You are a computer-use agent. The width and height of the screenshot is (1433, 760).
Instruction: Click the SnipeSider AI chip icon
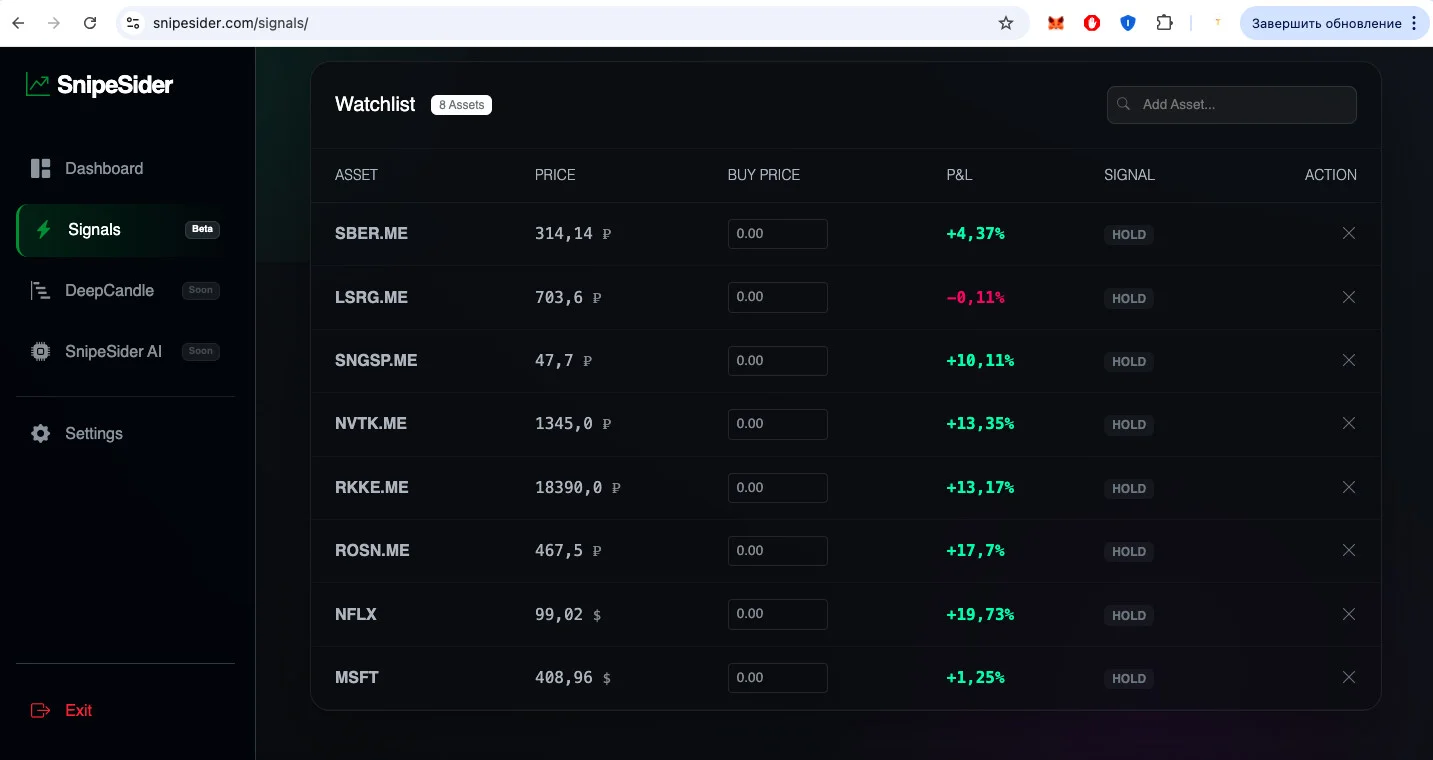[41, 351]
